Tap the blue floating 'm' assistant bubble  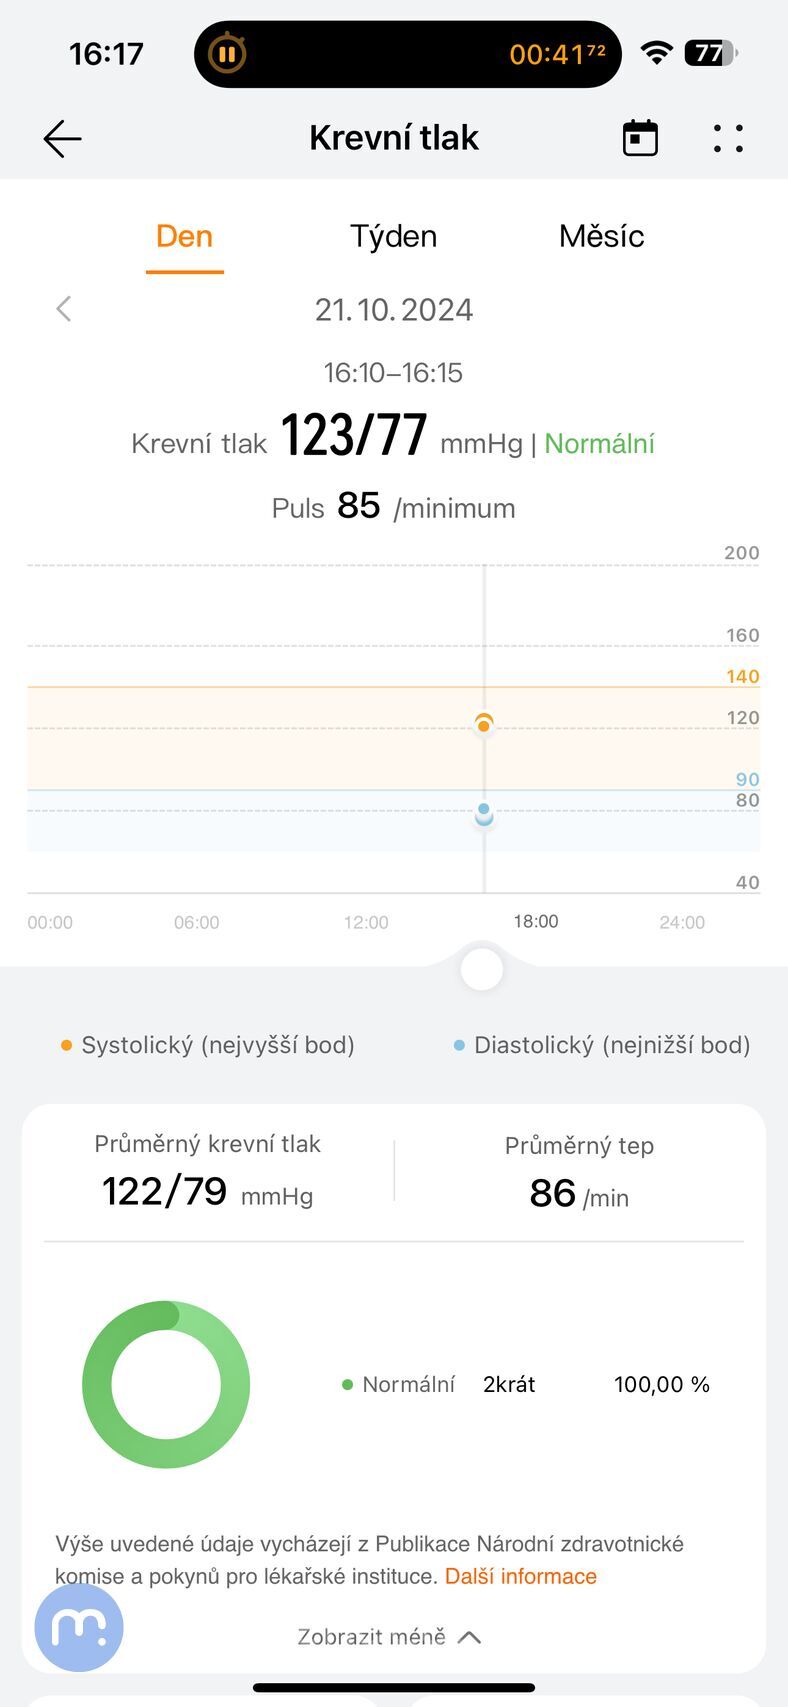(79, 1627)
